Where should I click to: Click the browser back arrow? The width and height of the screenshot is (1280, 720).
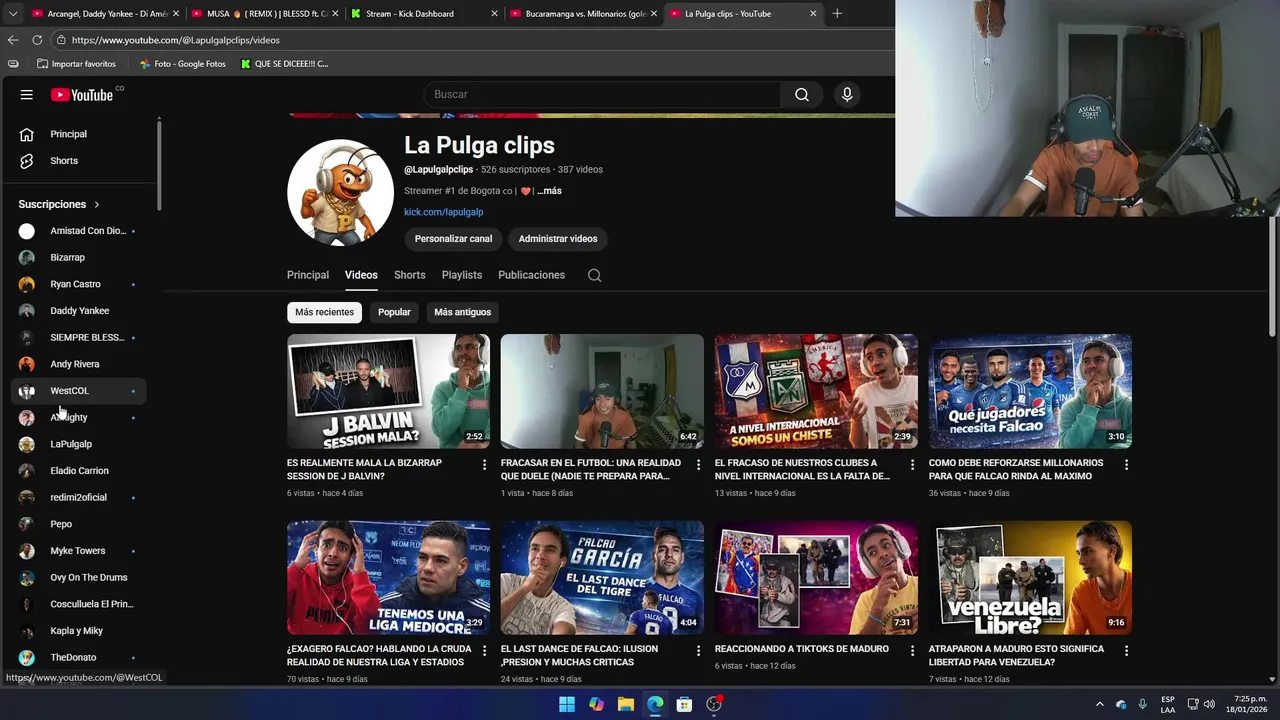click(x=13, y=40)
